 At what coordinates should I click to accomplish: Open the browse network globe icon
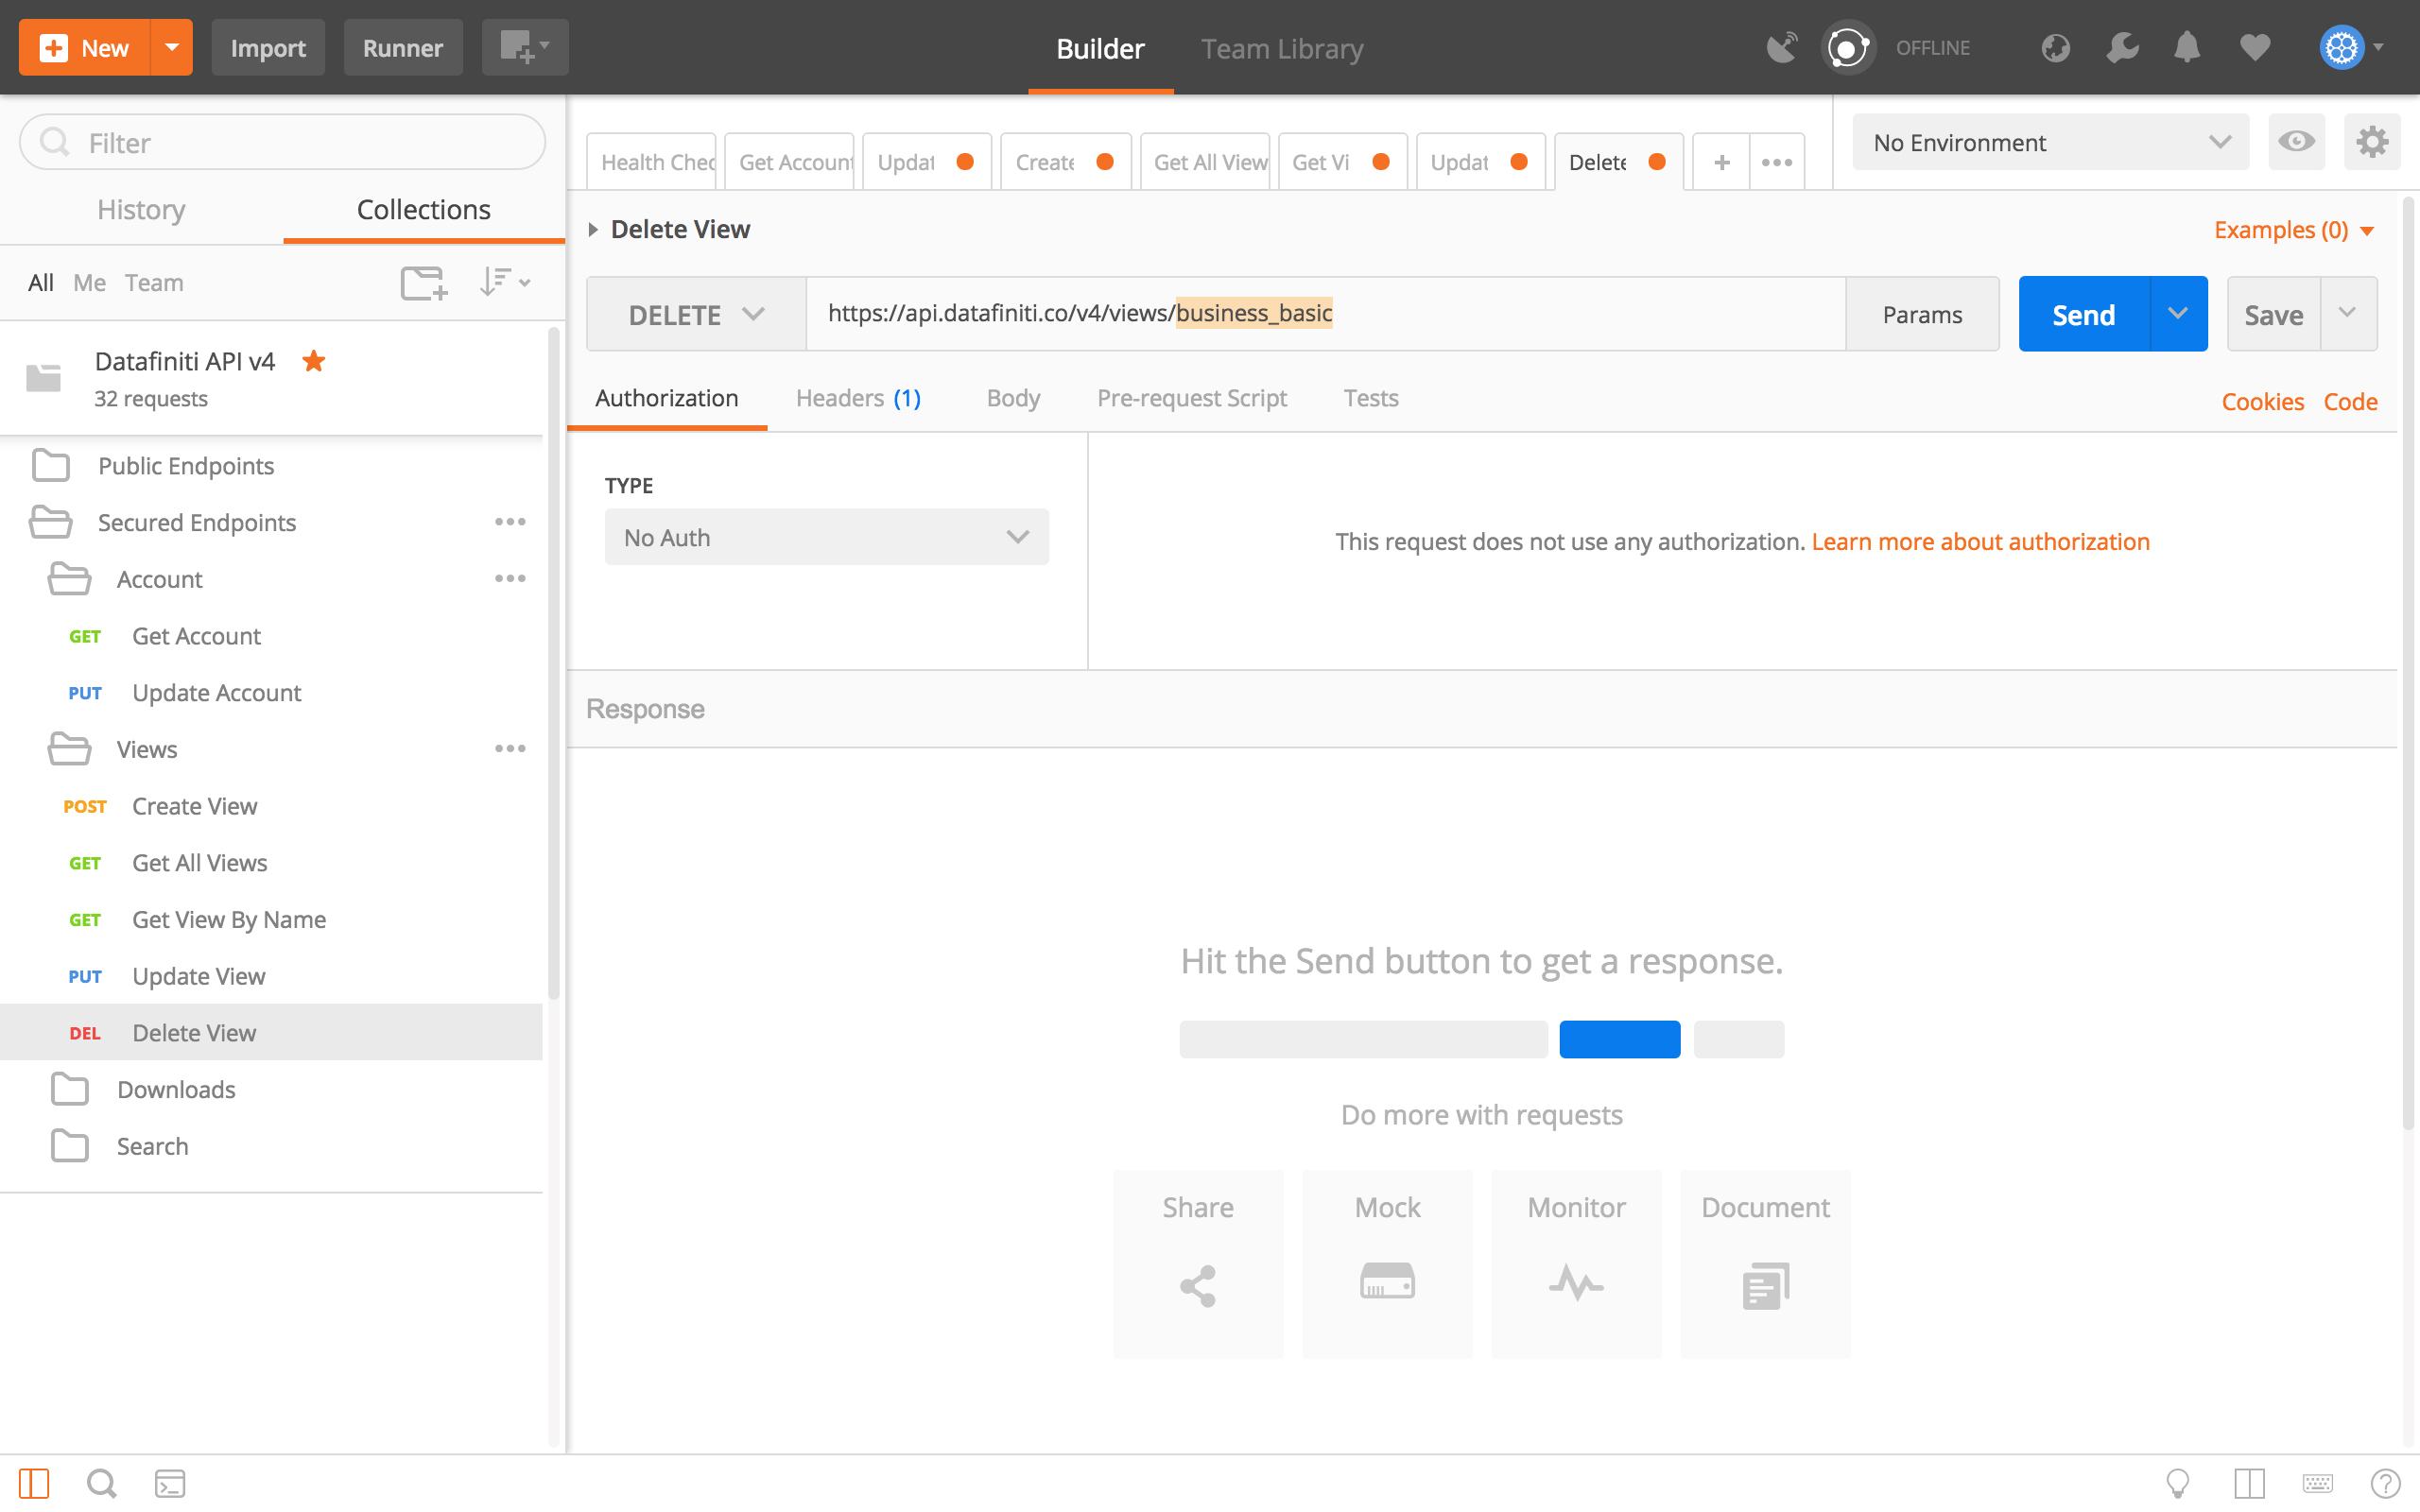pyautogui.click(x=2055, y=47)
